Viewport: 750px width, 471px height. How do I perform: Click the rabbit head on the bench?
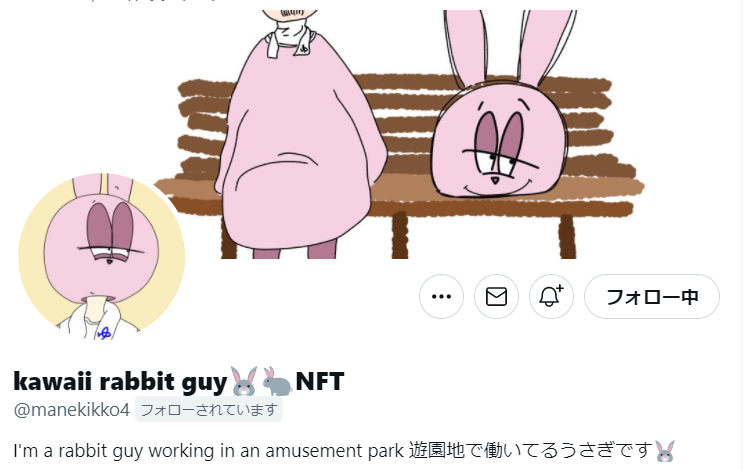pos(499,141)
